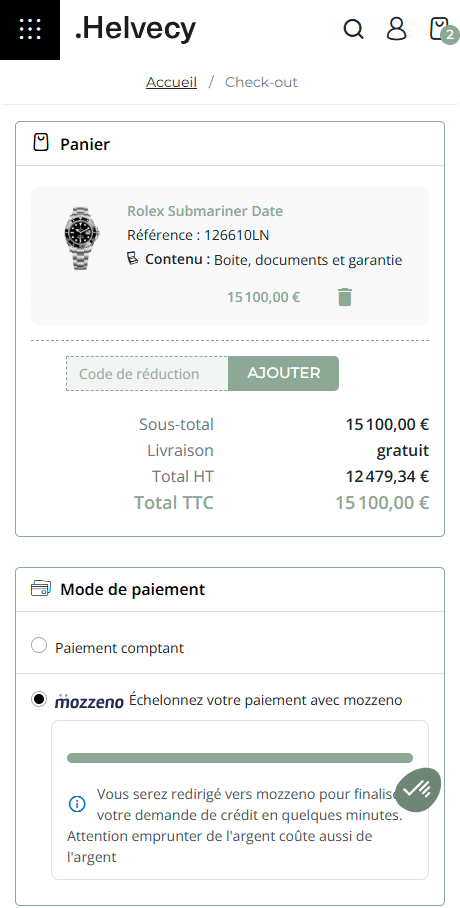
Task: Click the credit card icon by Mode de paiement
Action: 41,589
